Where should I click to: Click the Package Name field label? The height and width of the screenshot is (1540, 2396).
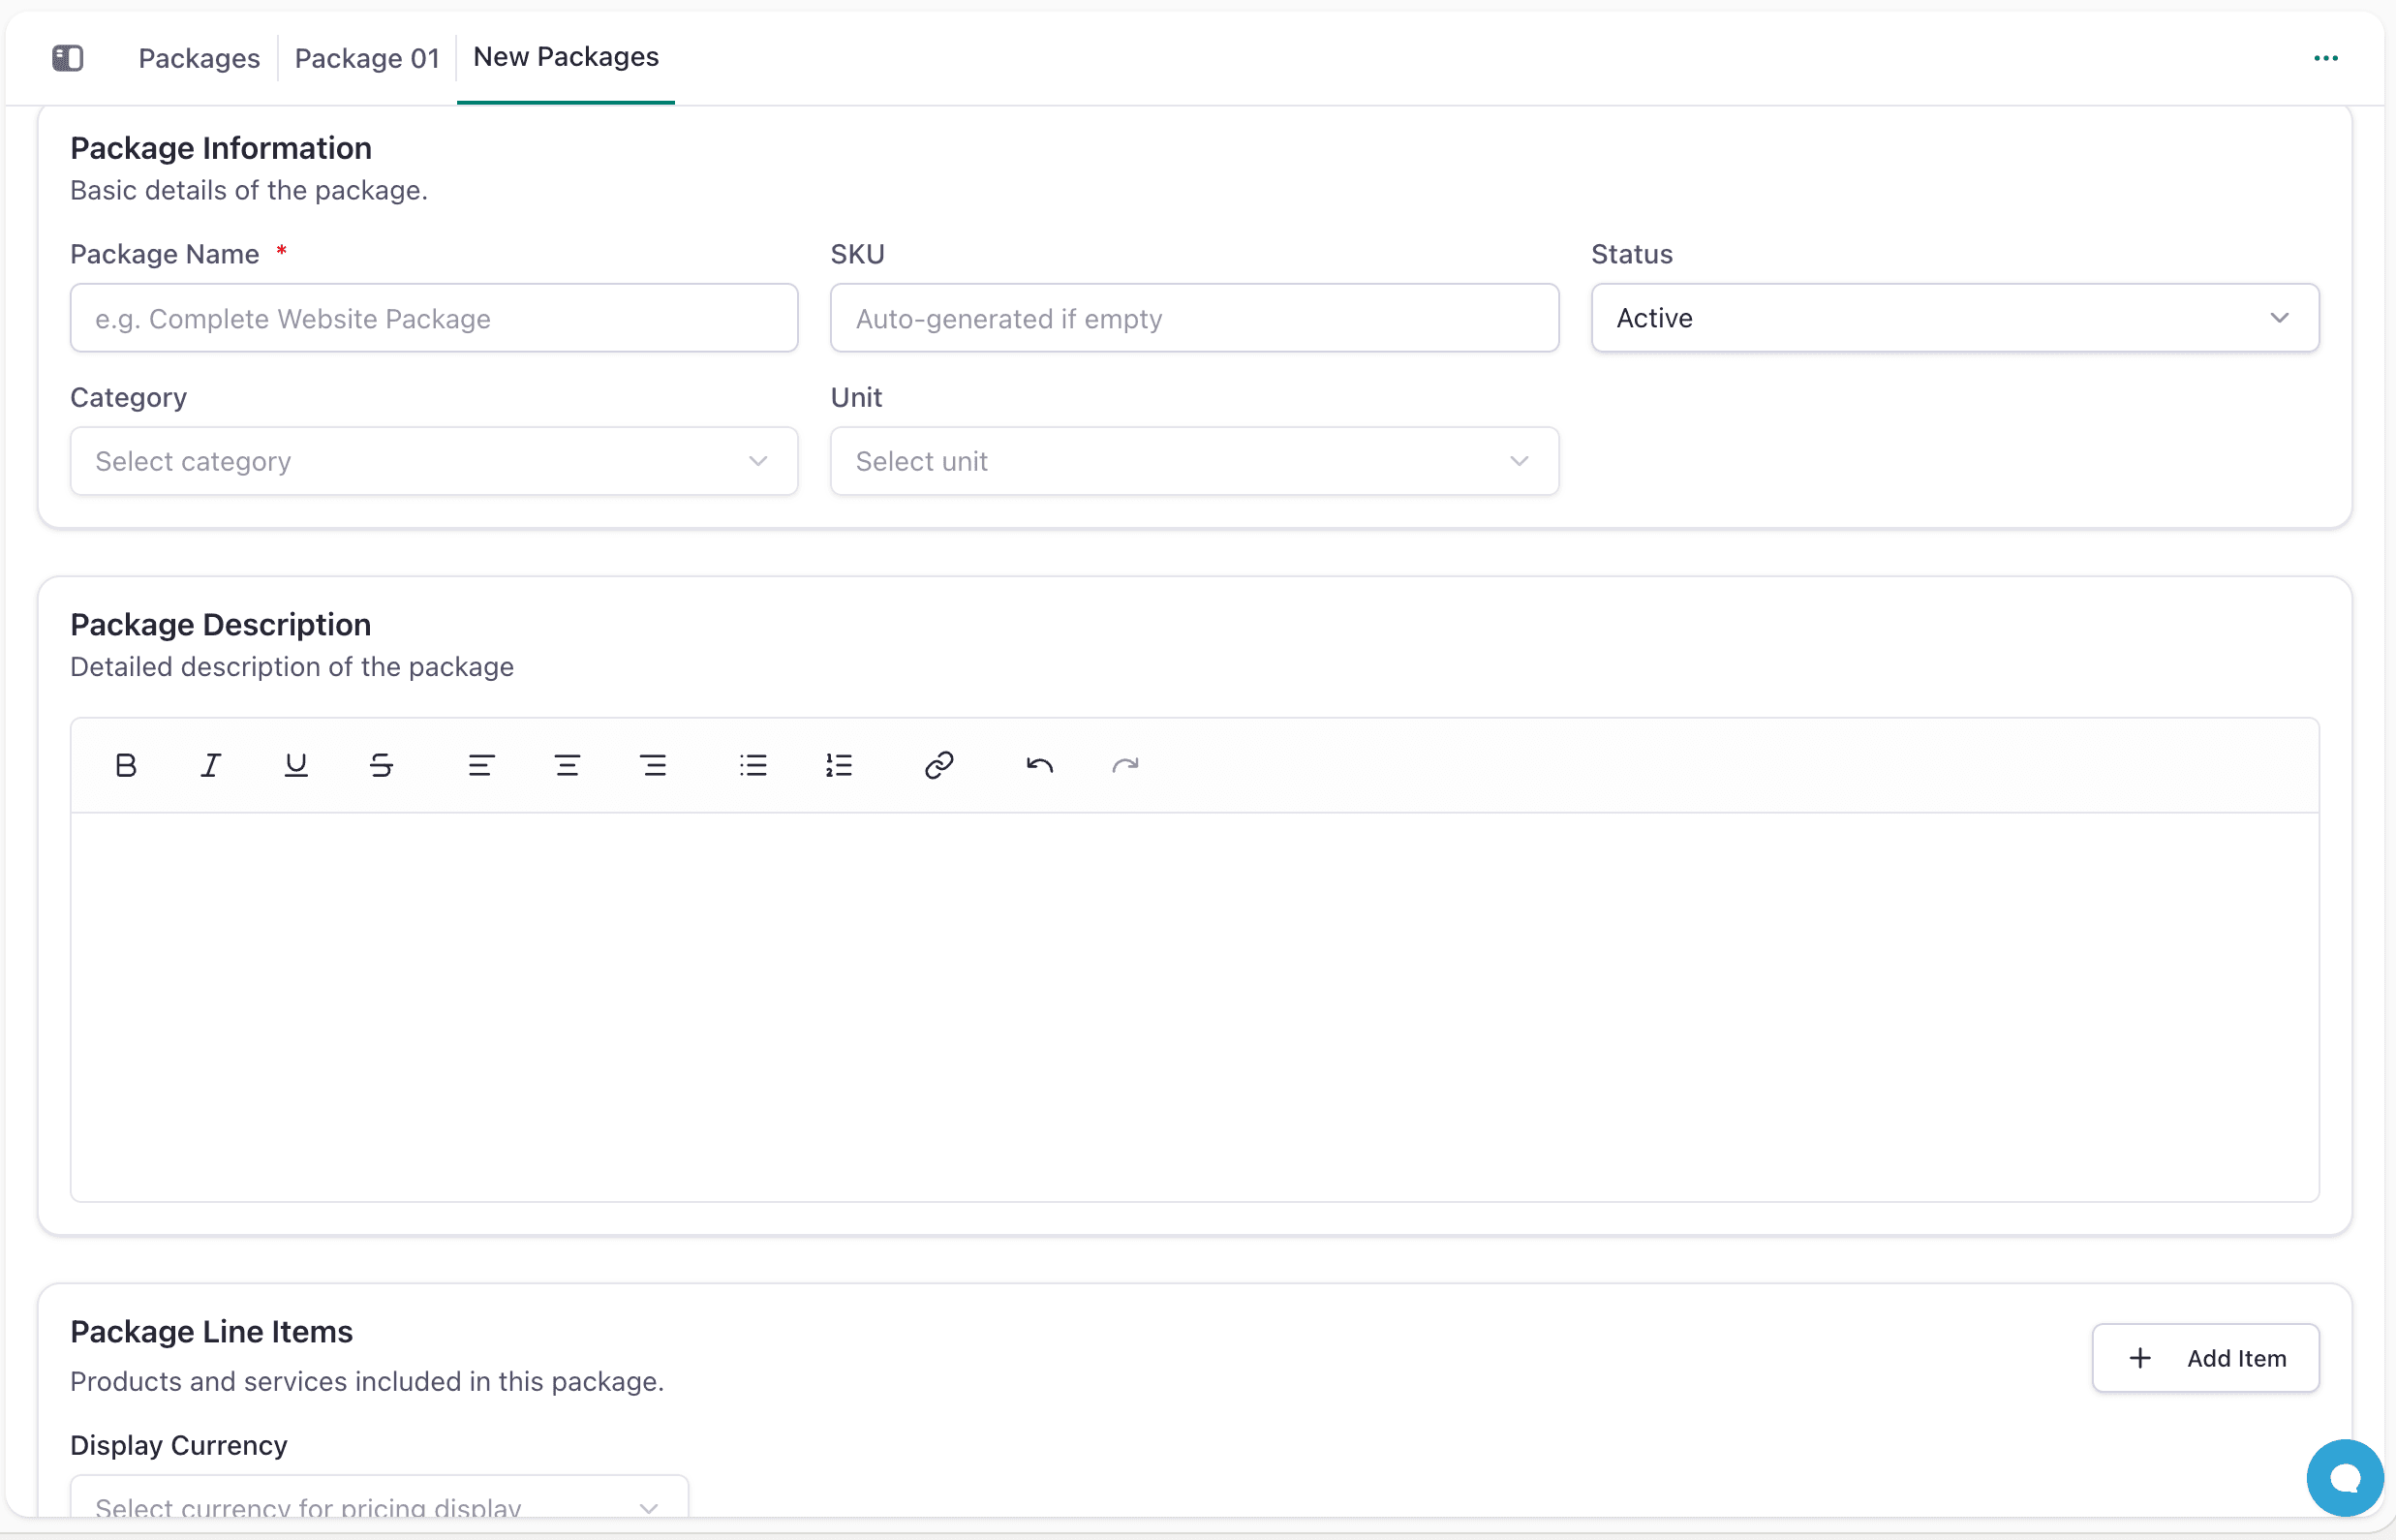tap(165, 254)
